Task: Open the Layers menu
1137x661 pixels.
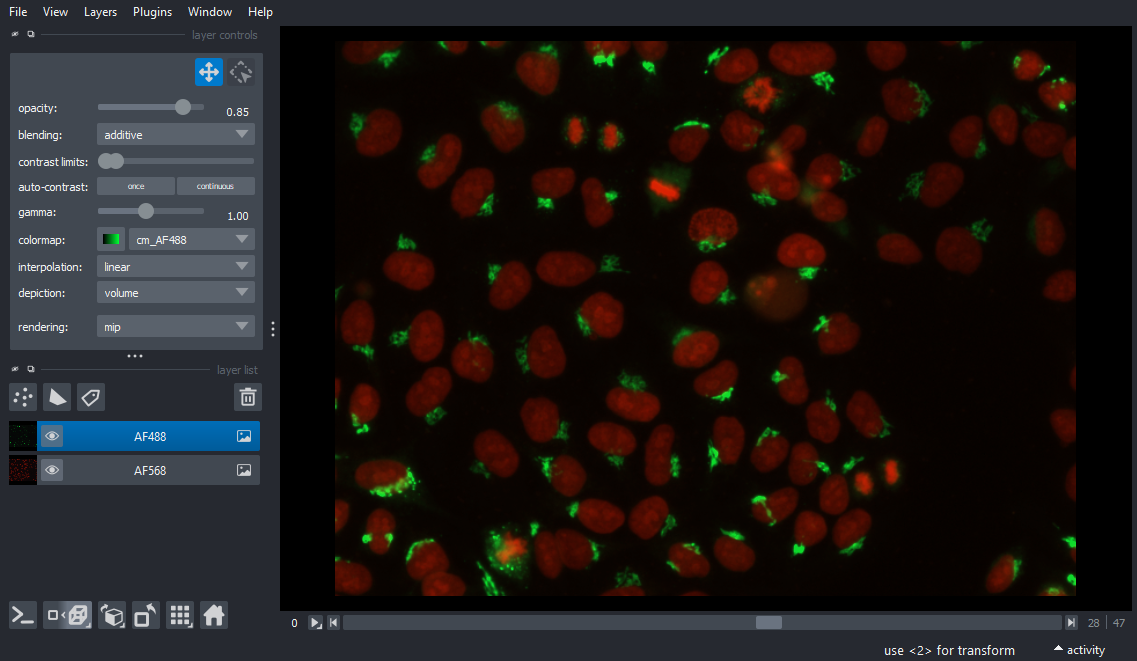Action: (100, 12)
